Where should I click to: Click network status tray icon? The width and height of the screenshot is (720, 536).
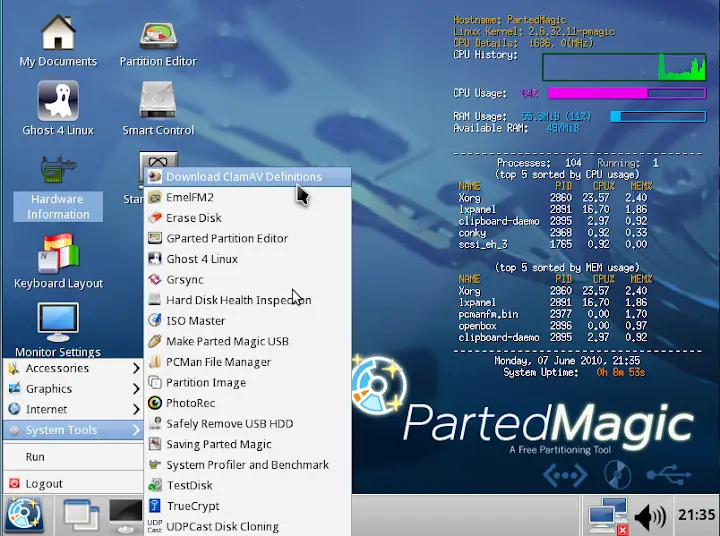[608, 515]
